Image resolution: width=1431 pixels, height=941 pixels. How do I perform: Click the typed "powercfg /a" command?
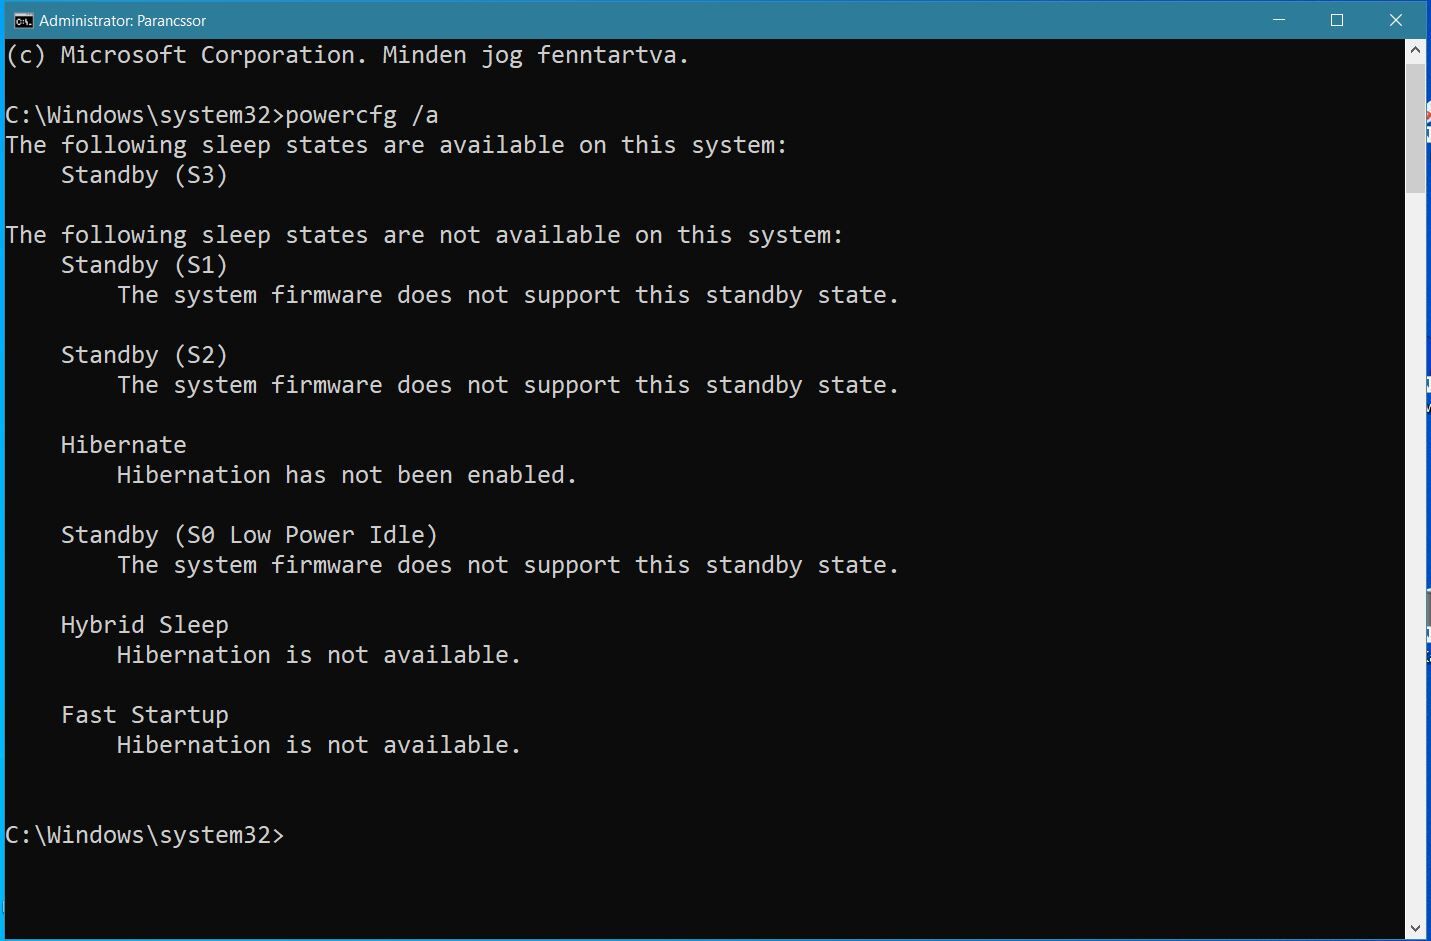[x=362, y=115]
